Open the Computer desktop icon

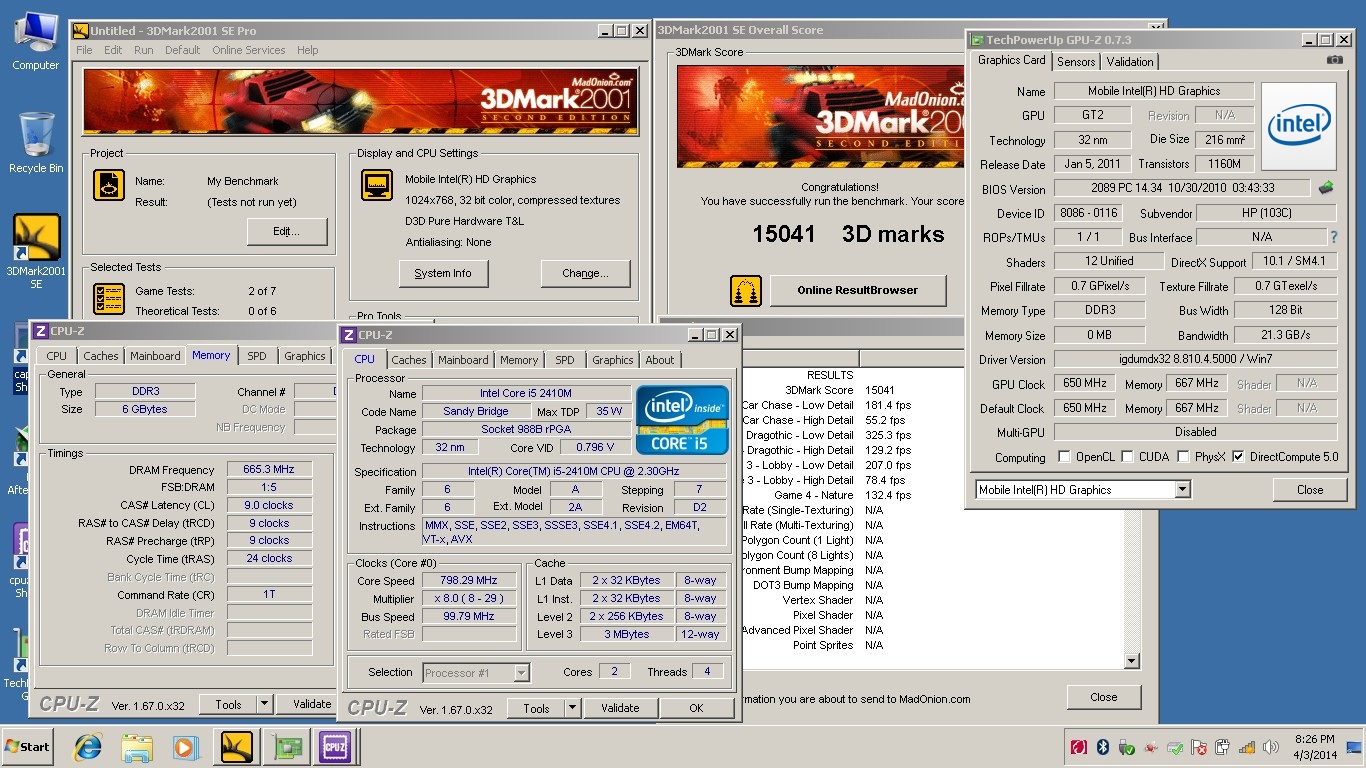36,41
